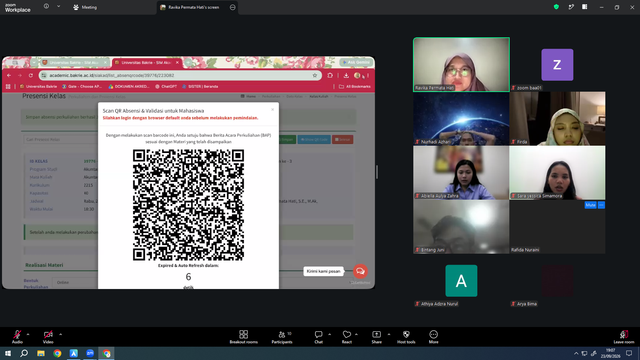Select Abiella Aulya Zahra's video tile
Screen dimensions: 640x360
coord(461,173)
